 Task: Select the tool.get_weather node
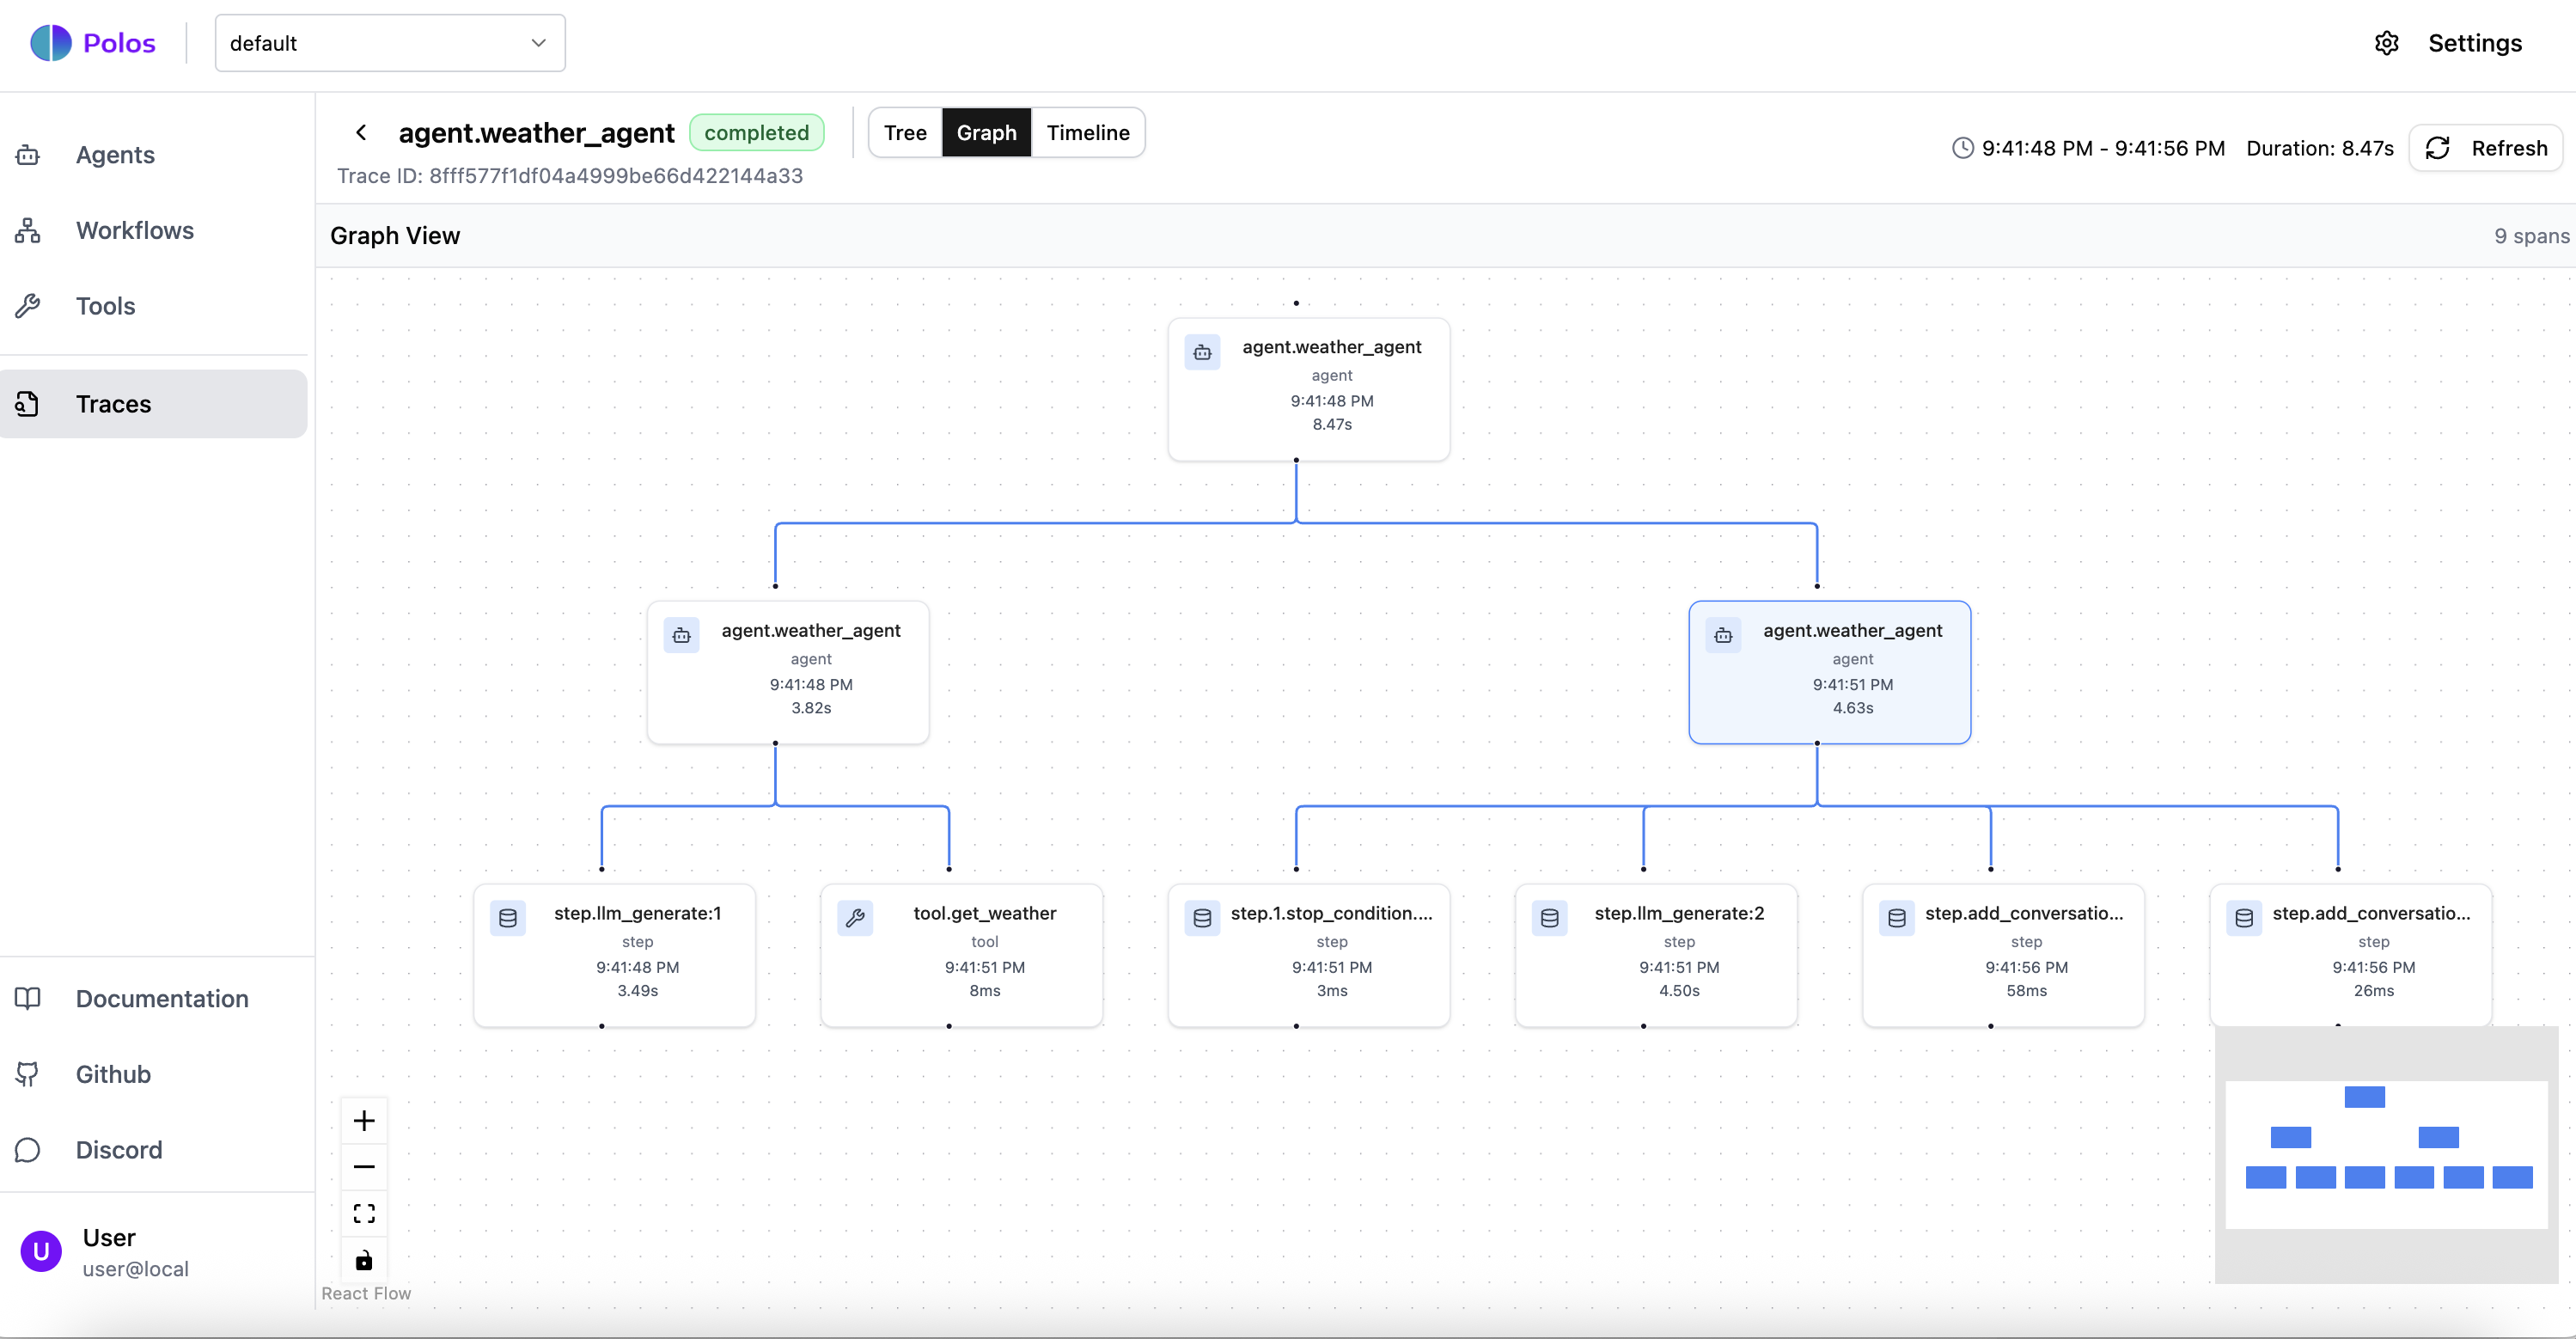(961, 953)
